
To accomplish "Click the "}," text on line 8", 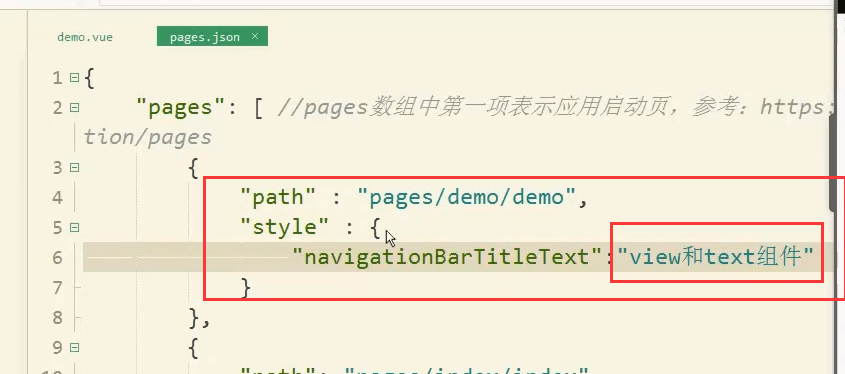I will (x=199, y=318).
